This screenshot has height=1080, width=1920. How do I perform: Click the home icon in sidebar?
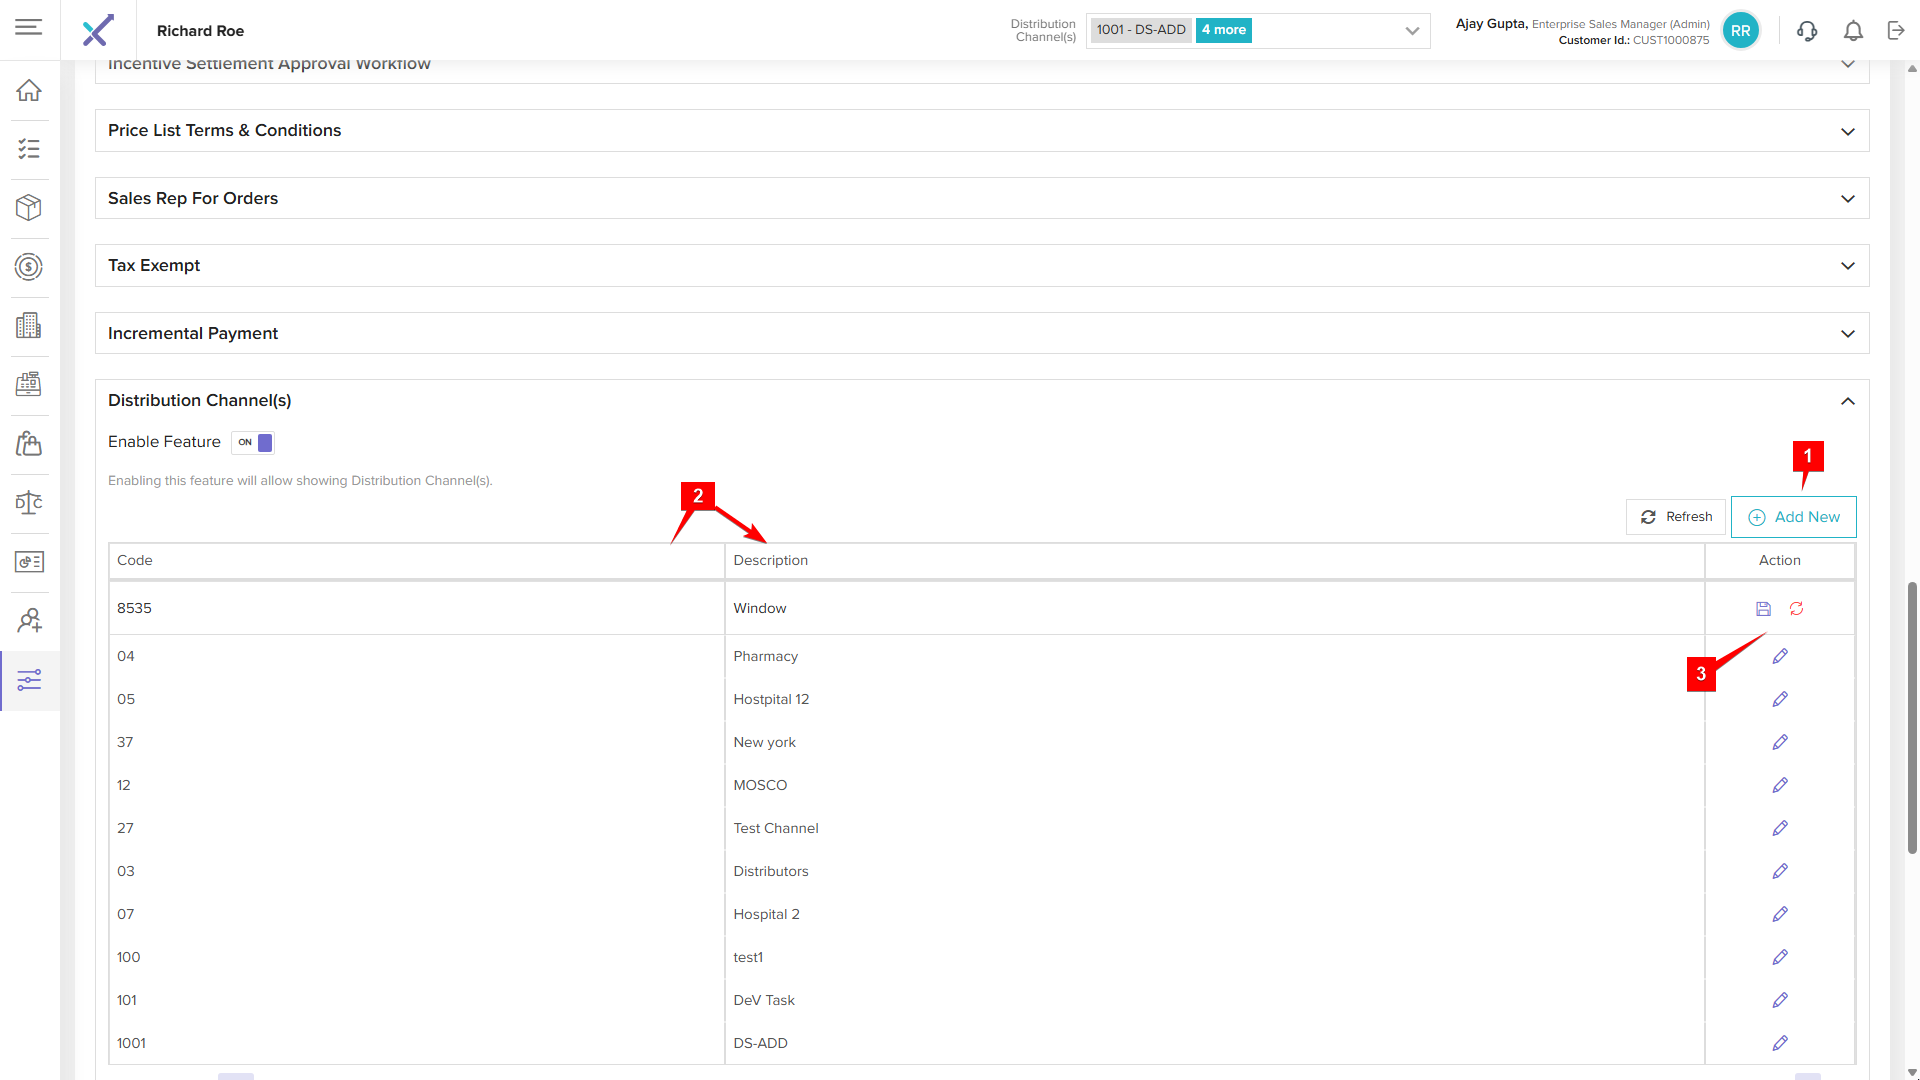point(29,90)
